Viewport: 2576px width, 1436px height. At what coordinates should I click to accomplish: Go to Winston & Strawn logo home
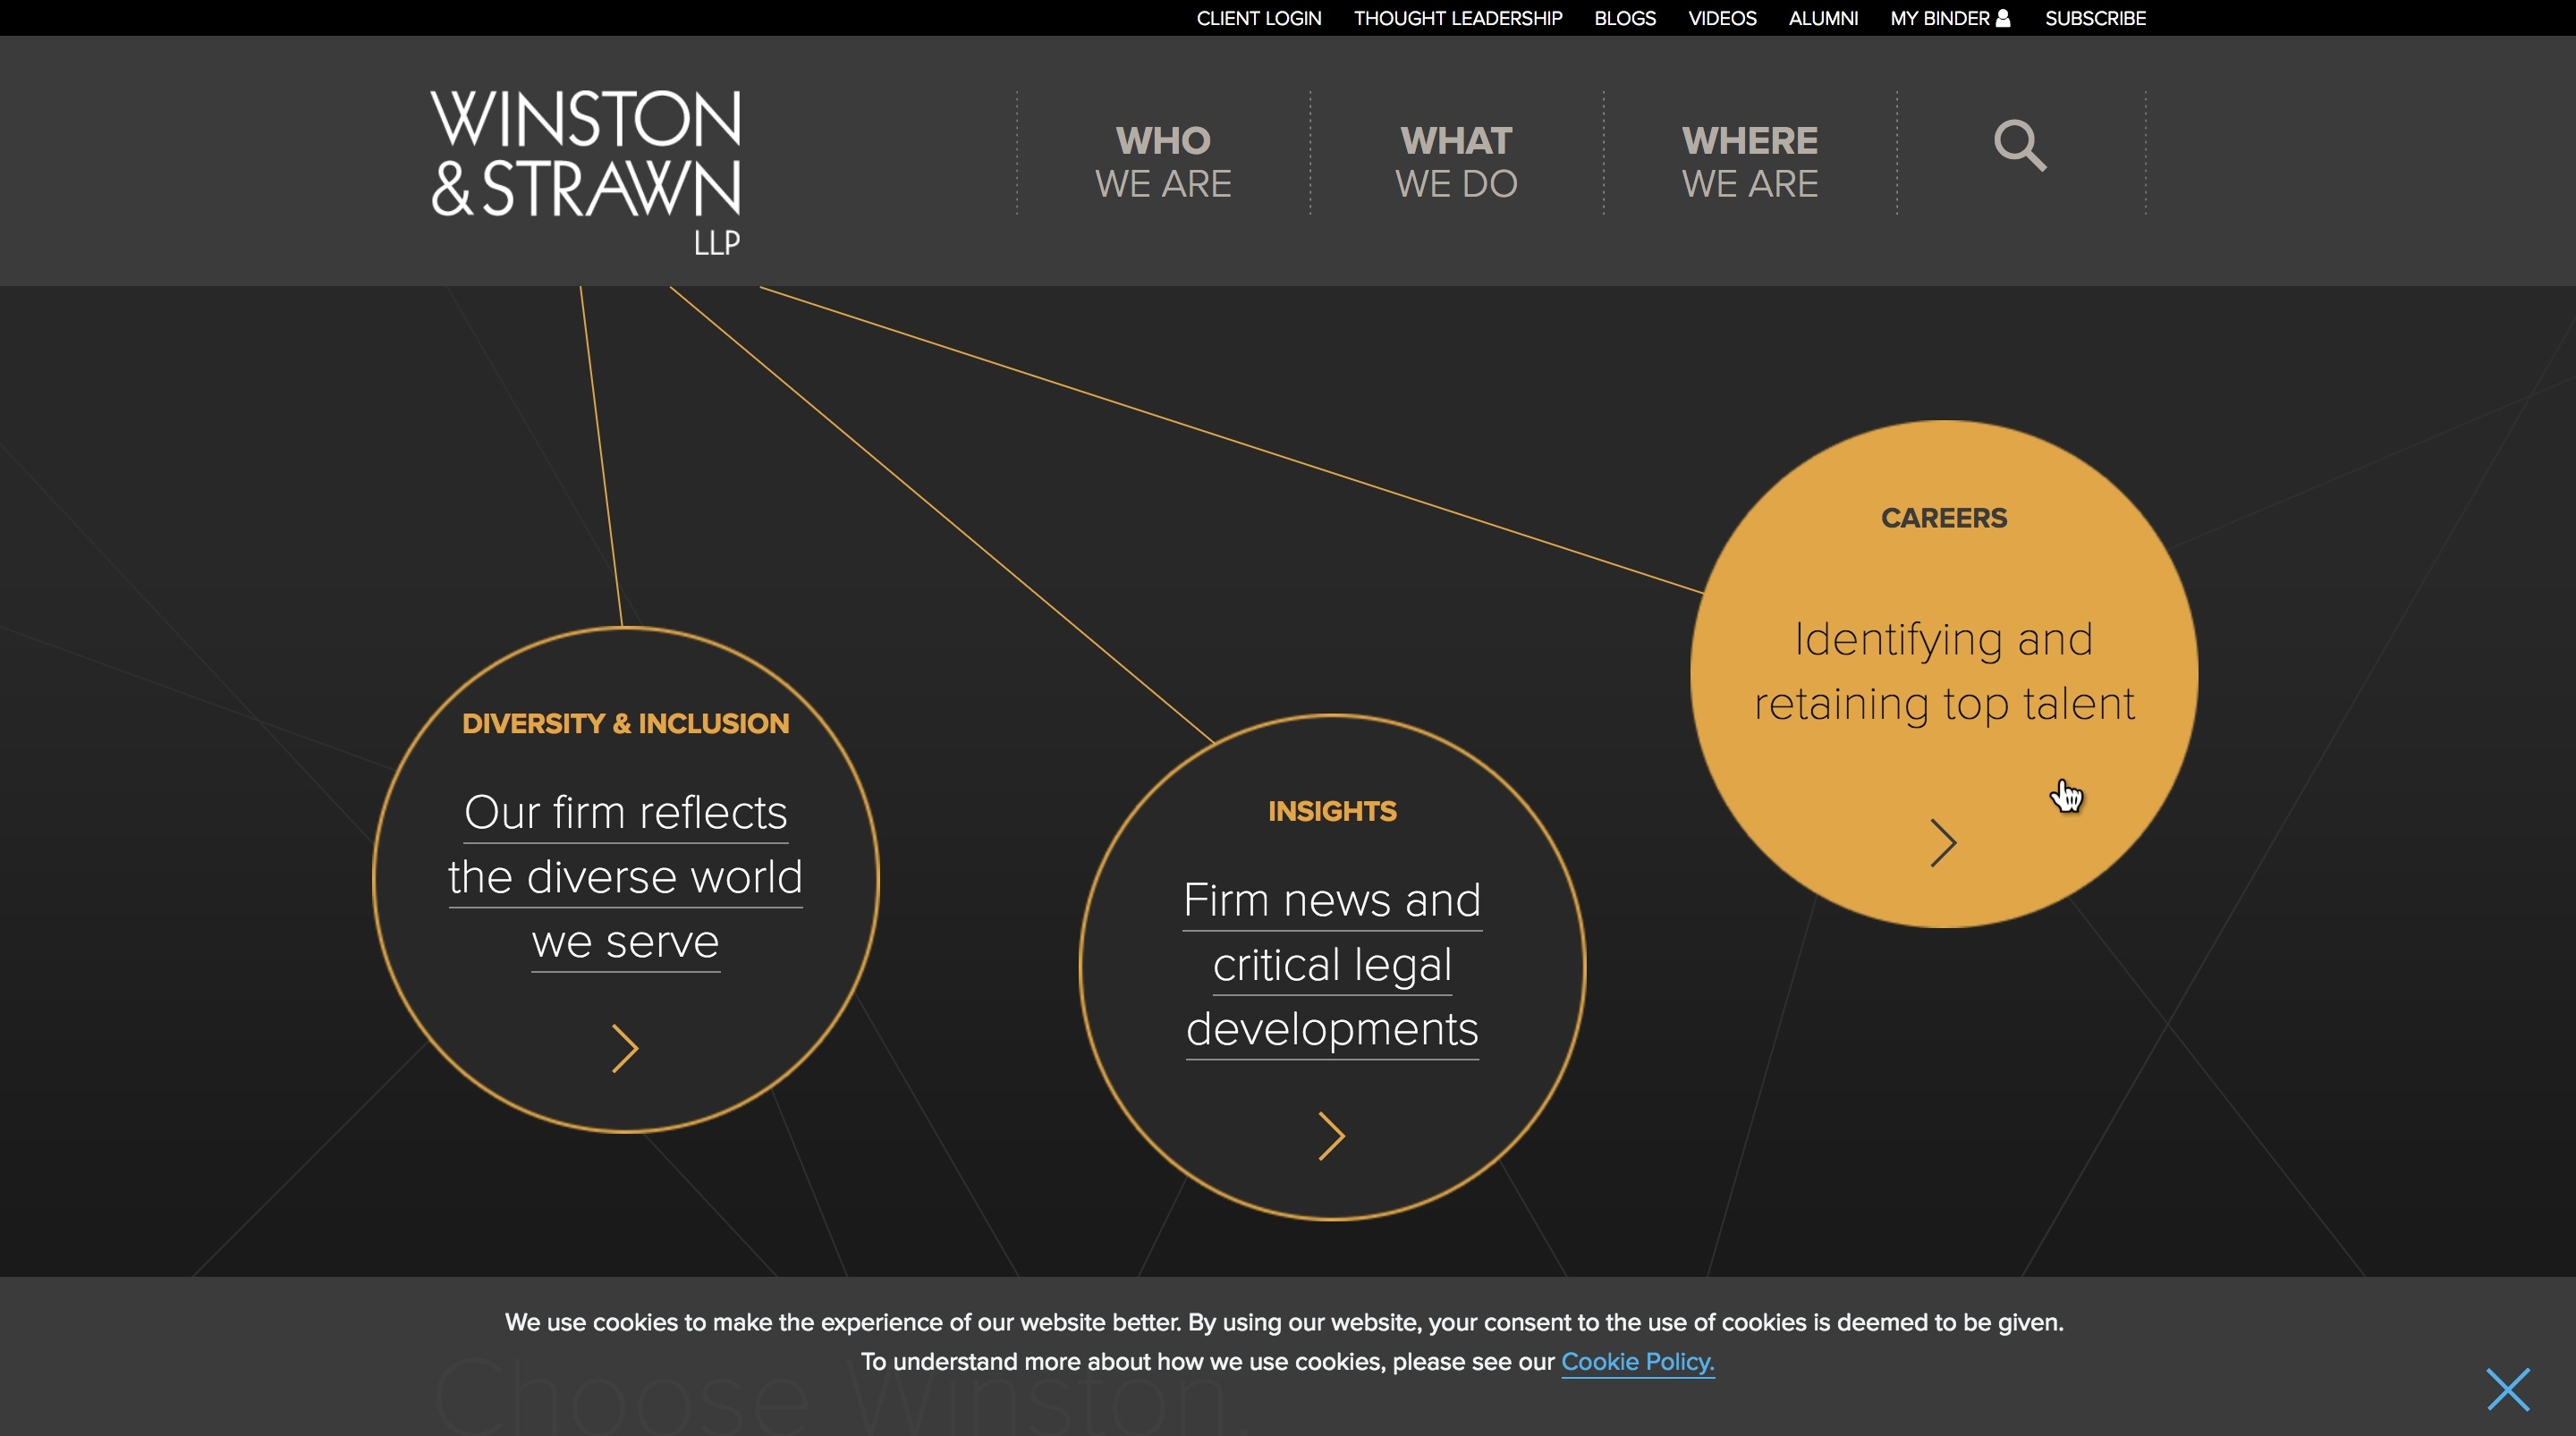(586, 172)
